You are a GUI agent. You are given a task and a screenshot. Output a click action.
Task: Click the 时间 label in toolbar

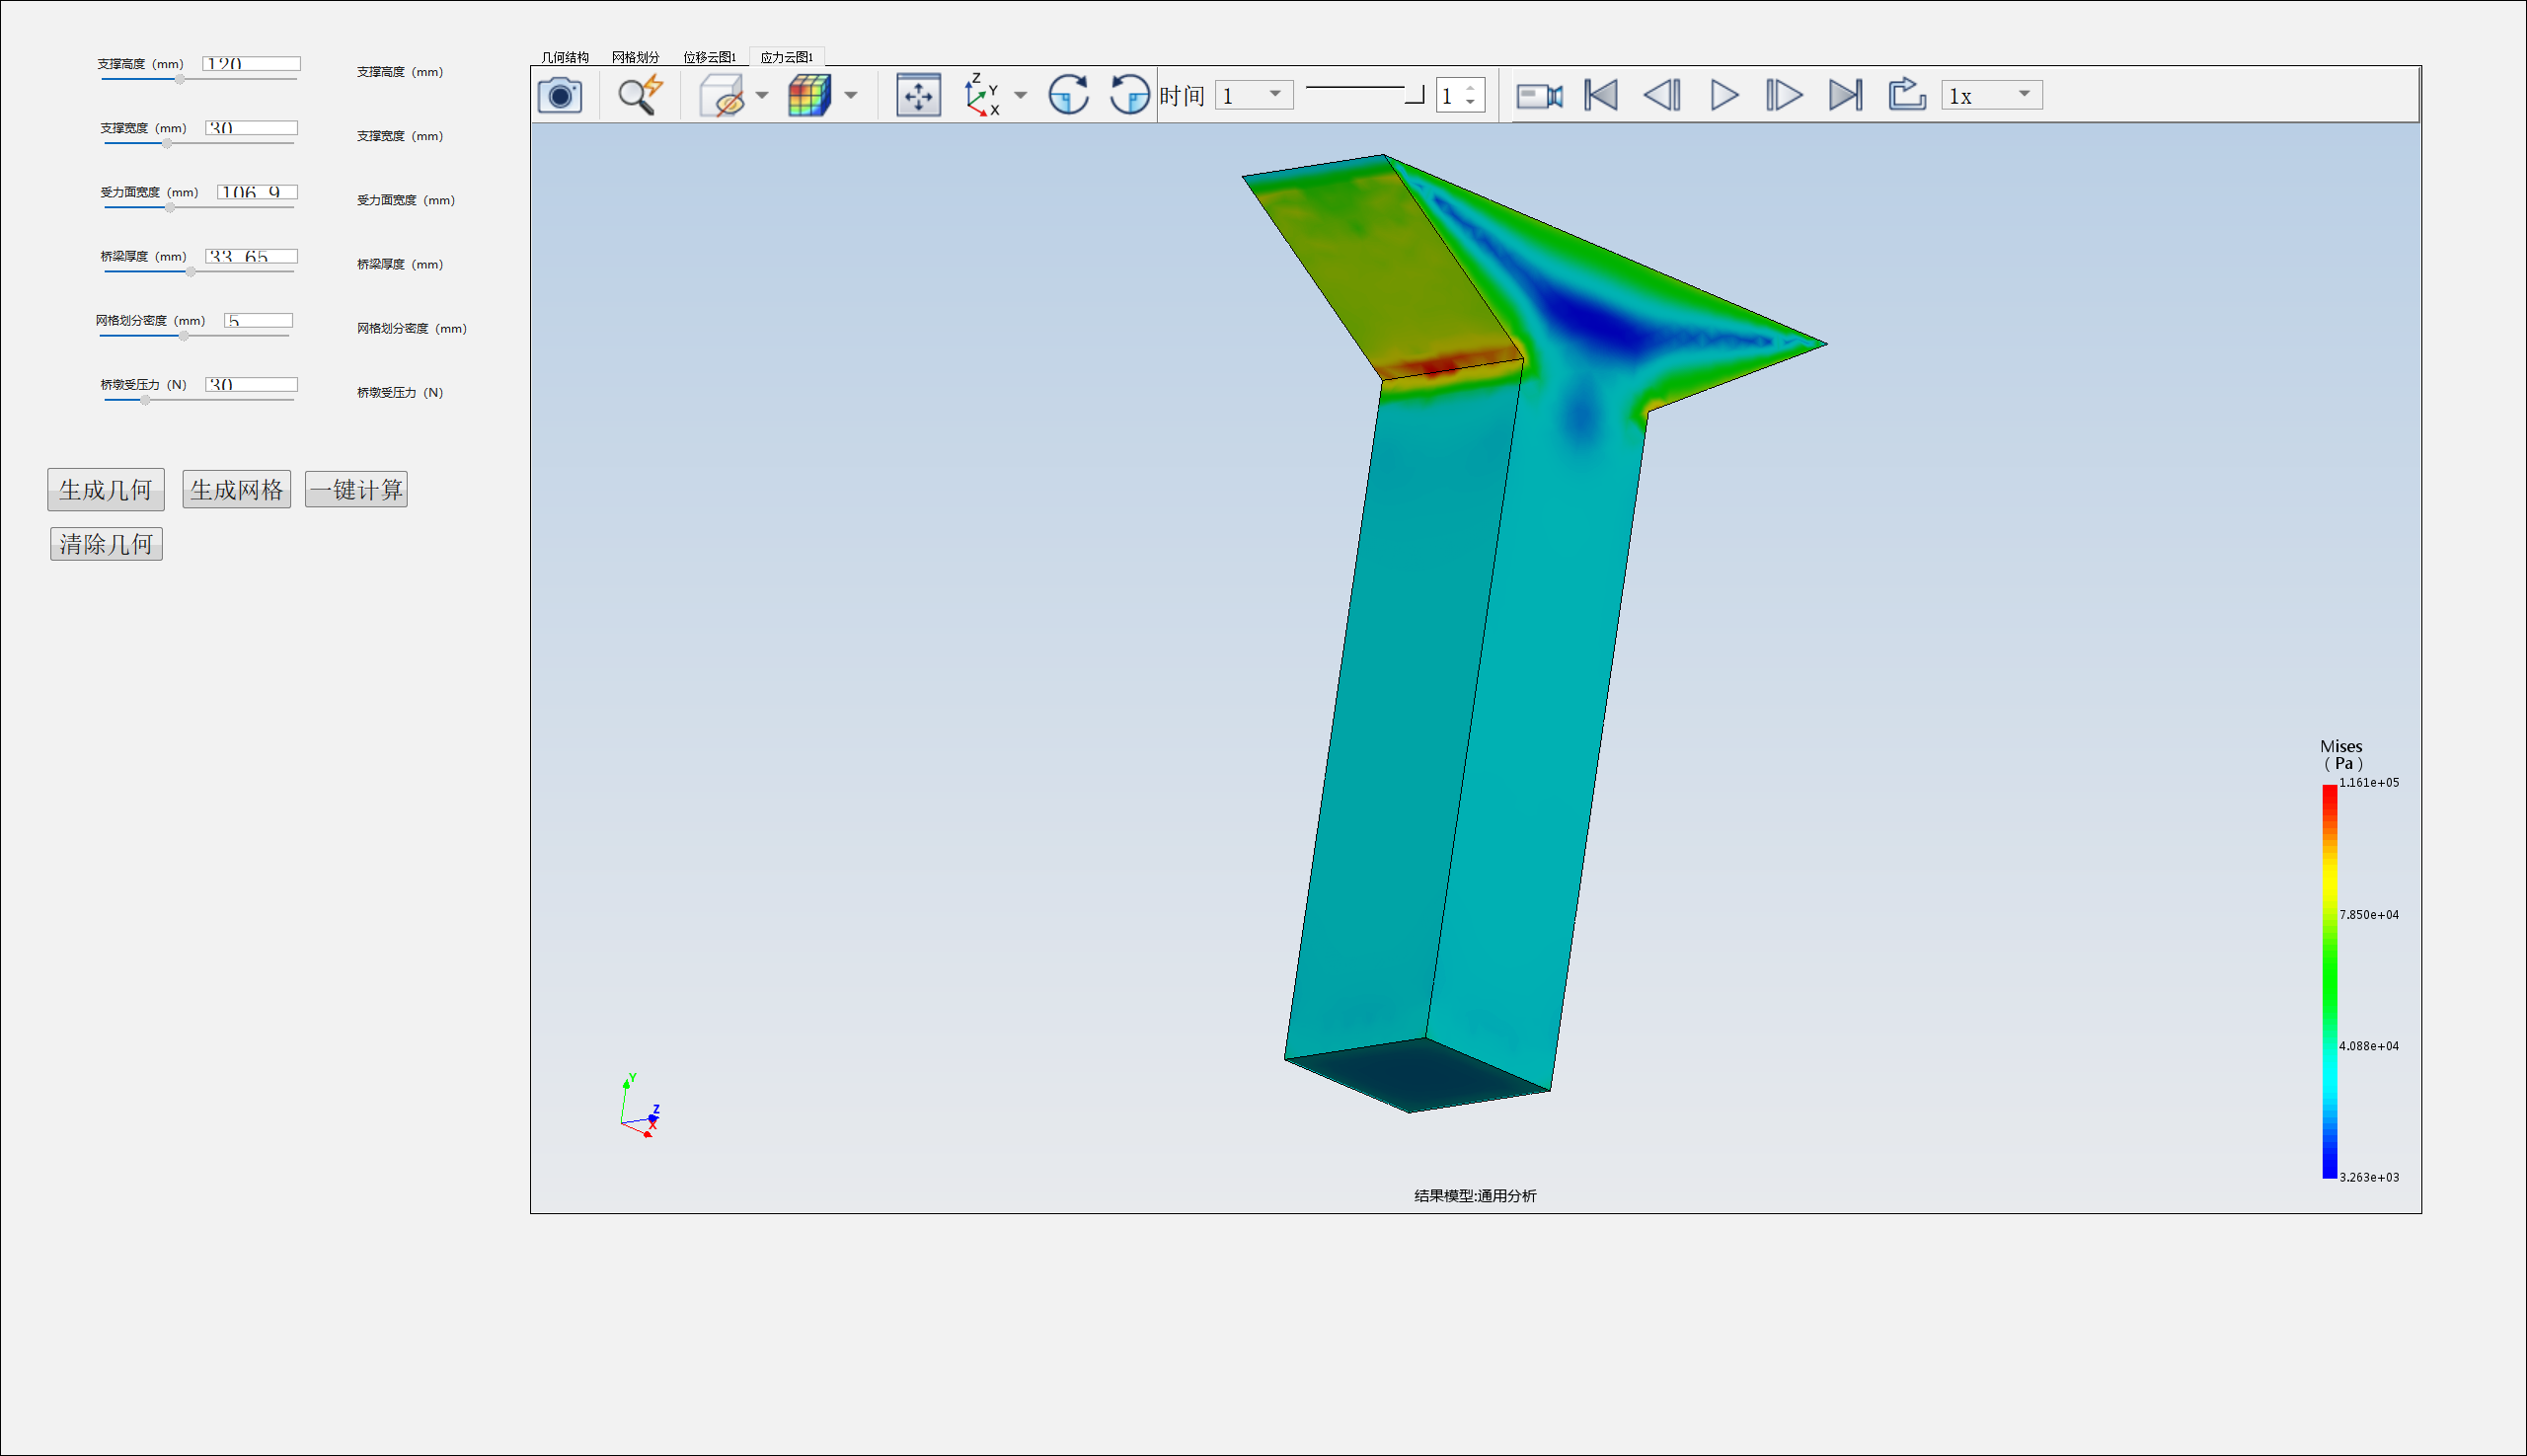(1181, 96)
